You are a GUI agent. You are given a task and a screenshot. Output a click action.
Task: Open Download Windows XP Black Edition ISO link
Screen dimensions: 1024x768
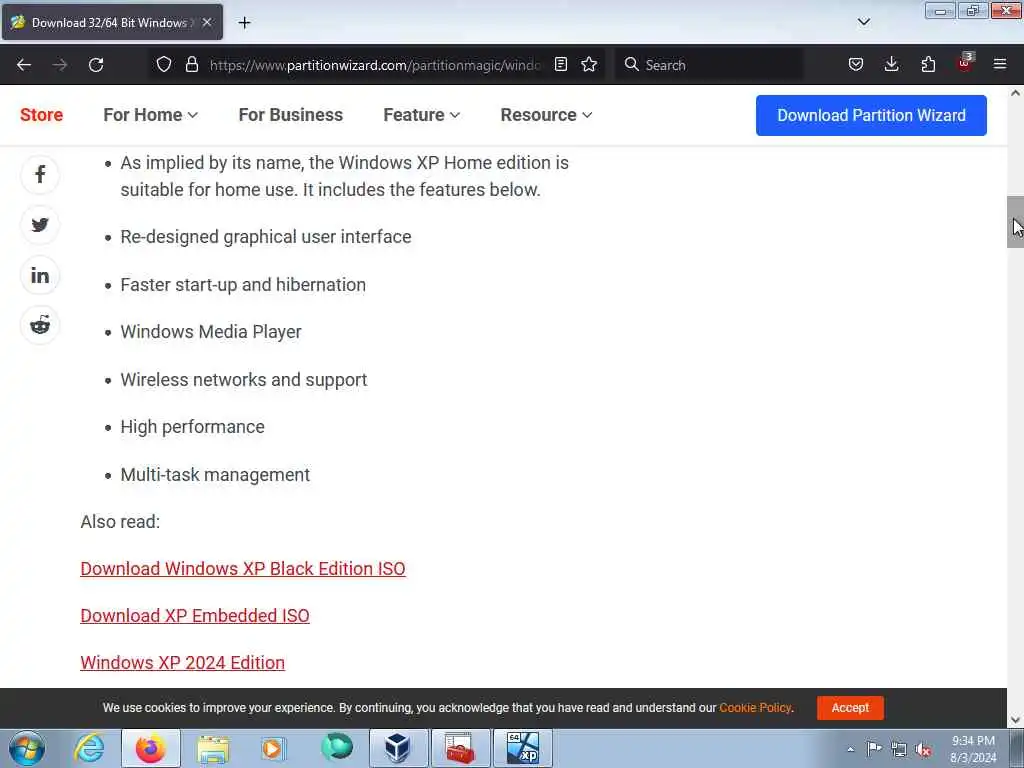click(243, 569)
